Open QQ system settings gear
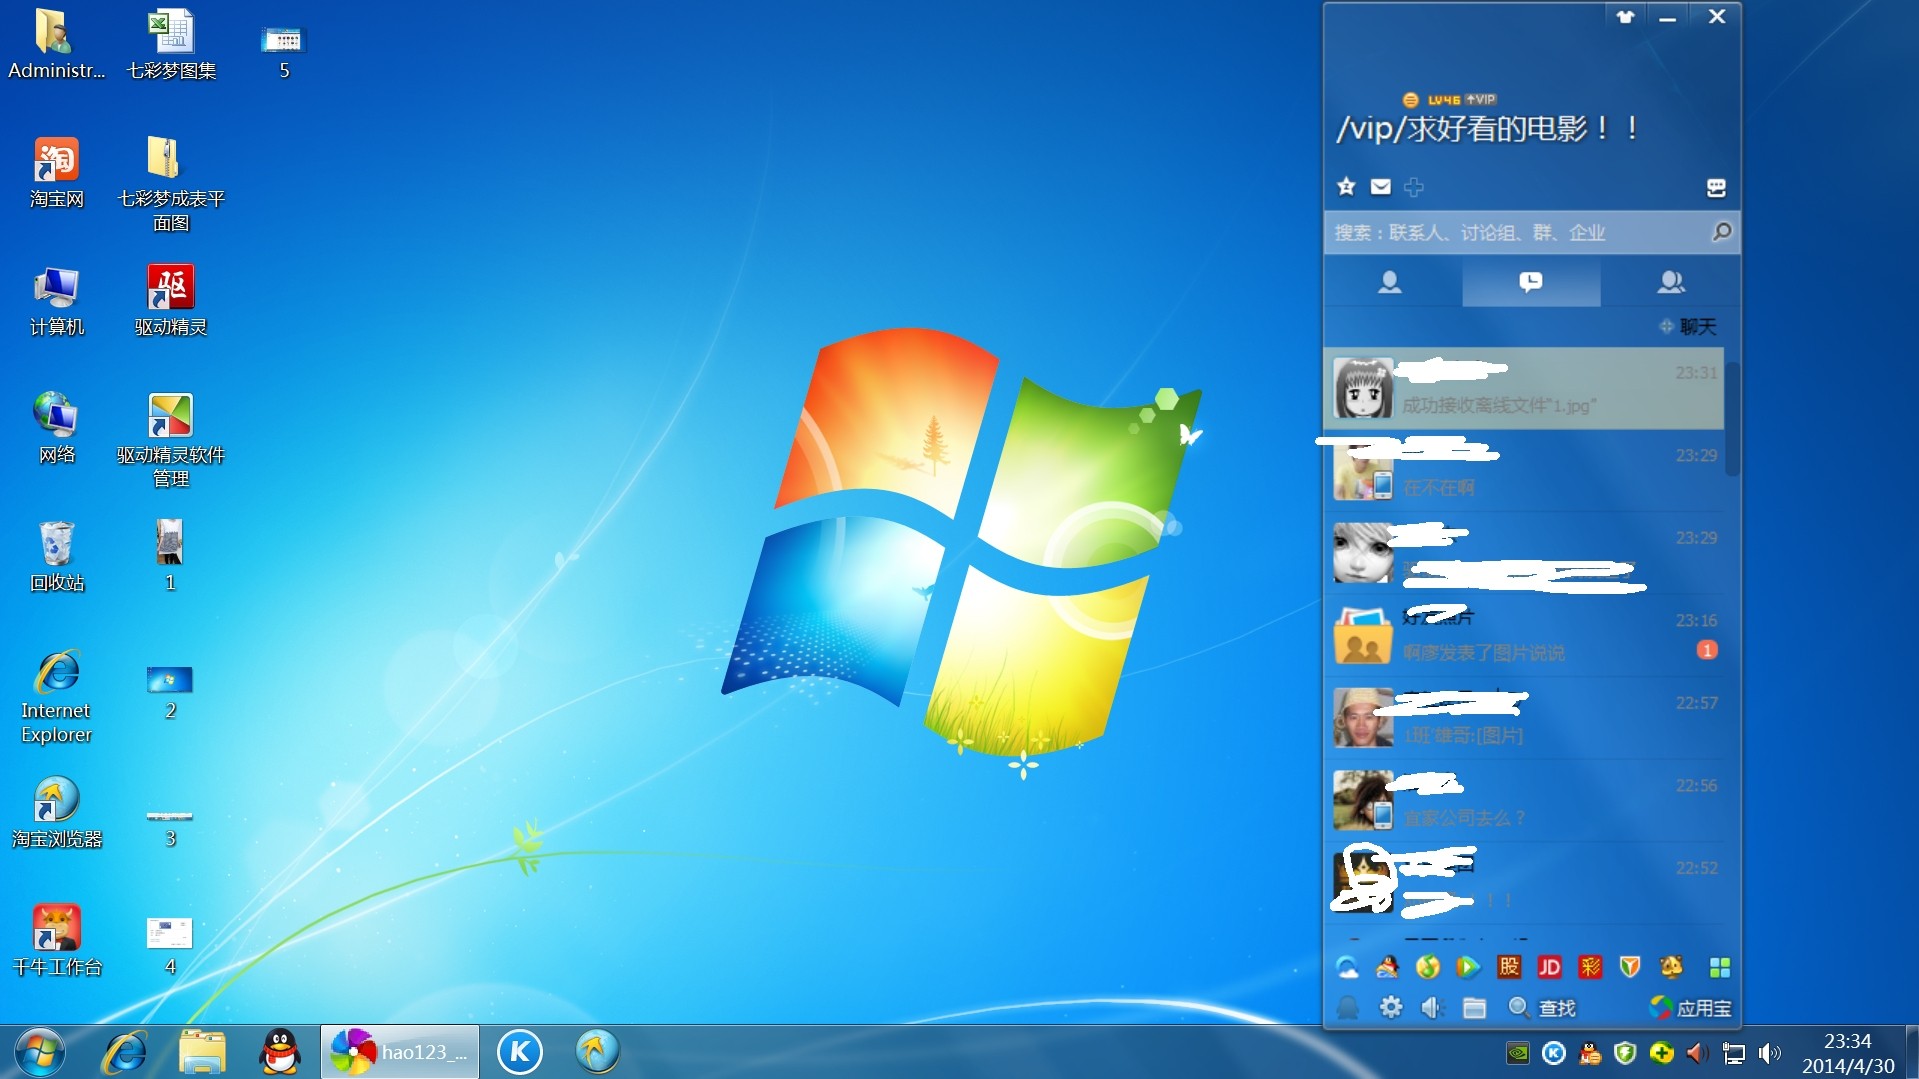This screenshot has width=1919, height=1079. 1391,1008
